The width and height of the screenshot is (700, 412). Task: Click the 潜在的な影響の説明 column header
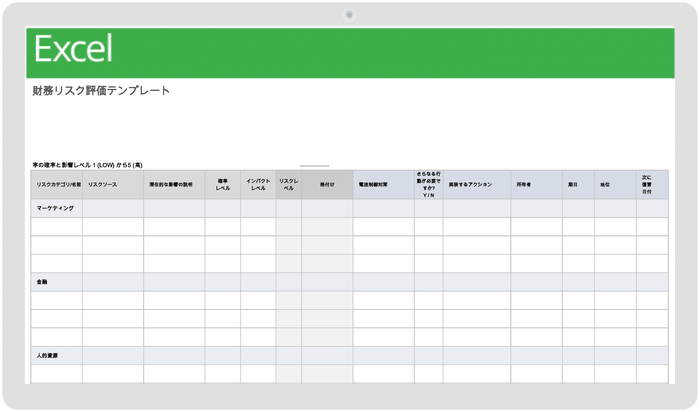coord(174,184)
